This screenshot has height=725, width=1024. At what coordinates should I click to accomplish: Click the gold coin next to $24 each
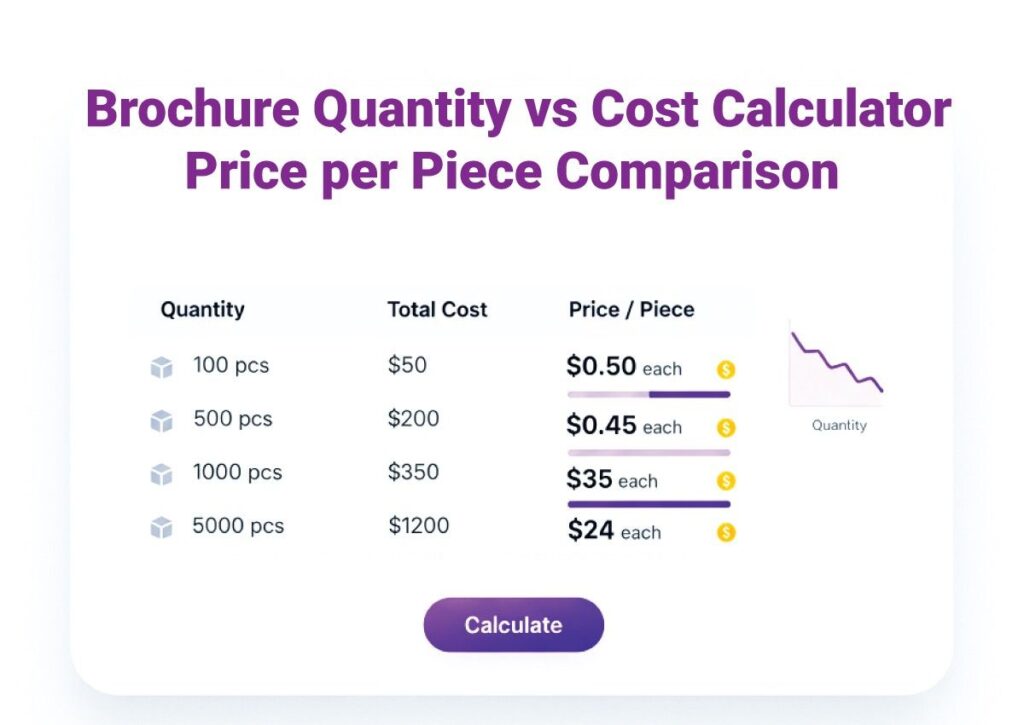[726, 533]
